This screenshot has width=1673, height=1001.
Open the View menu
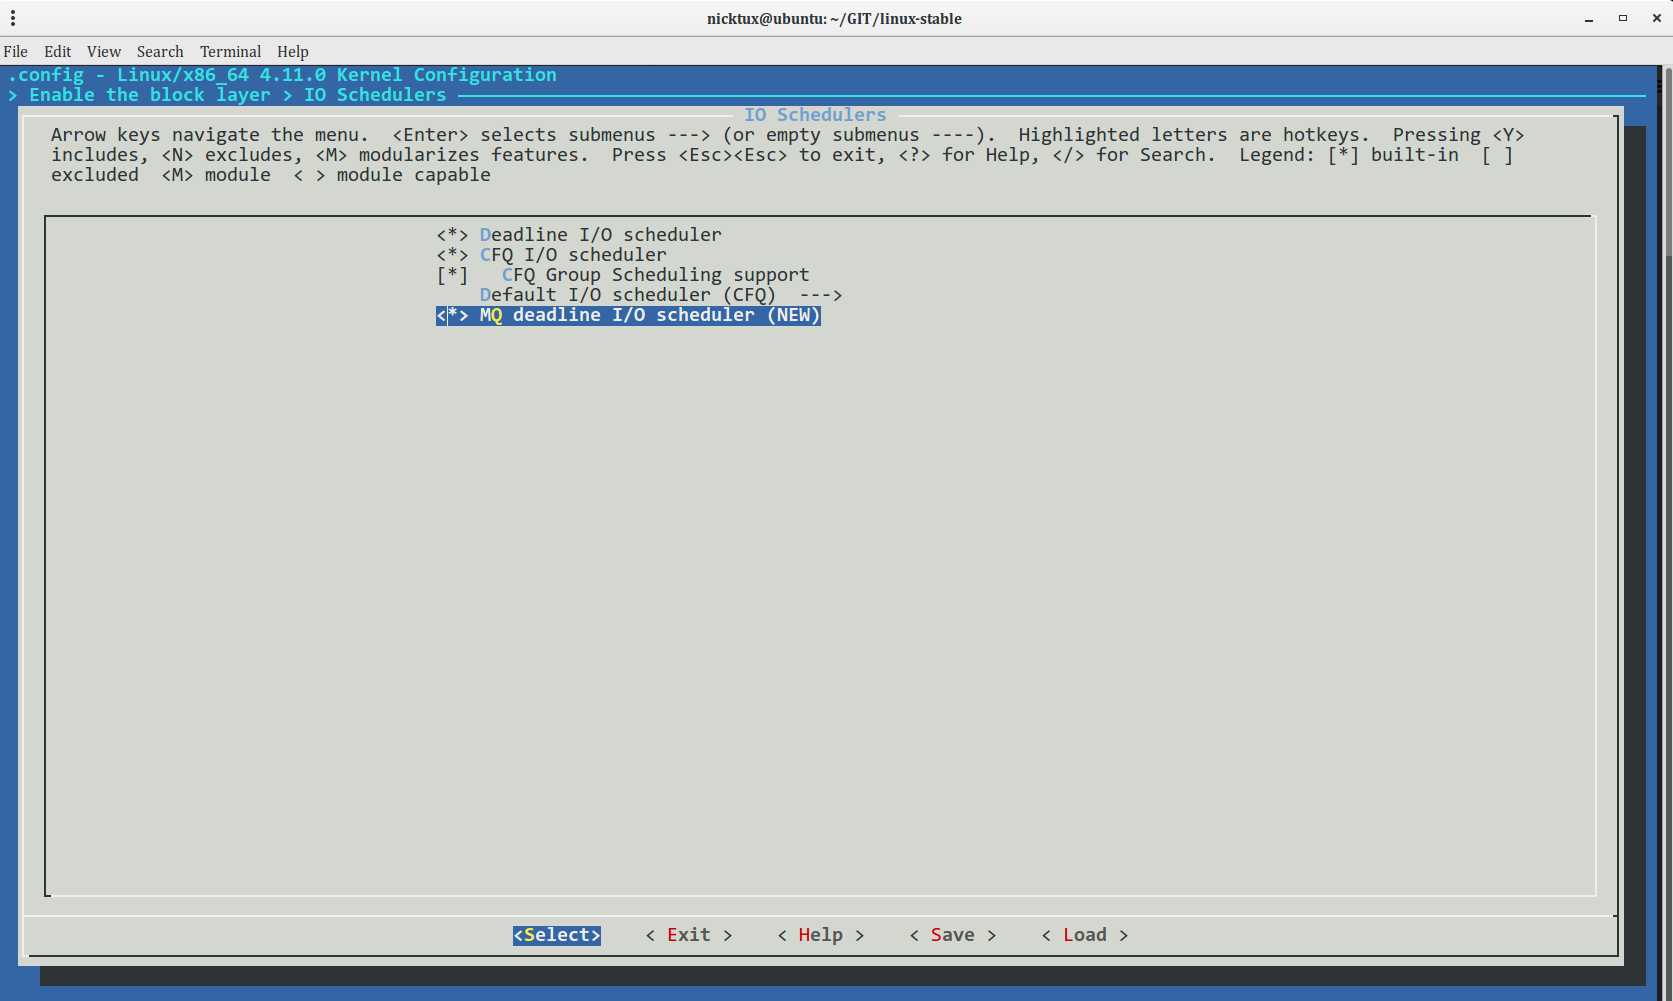[104, 52]
